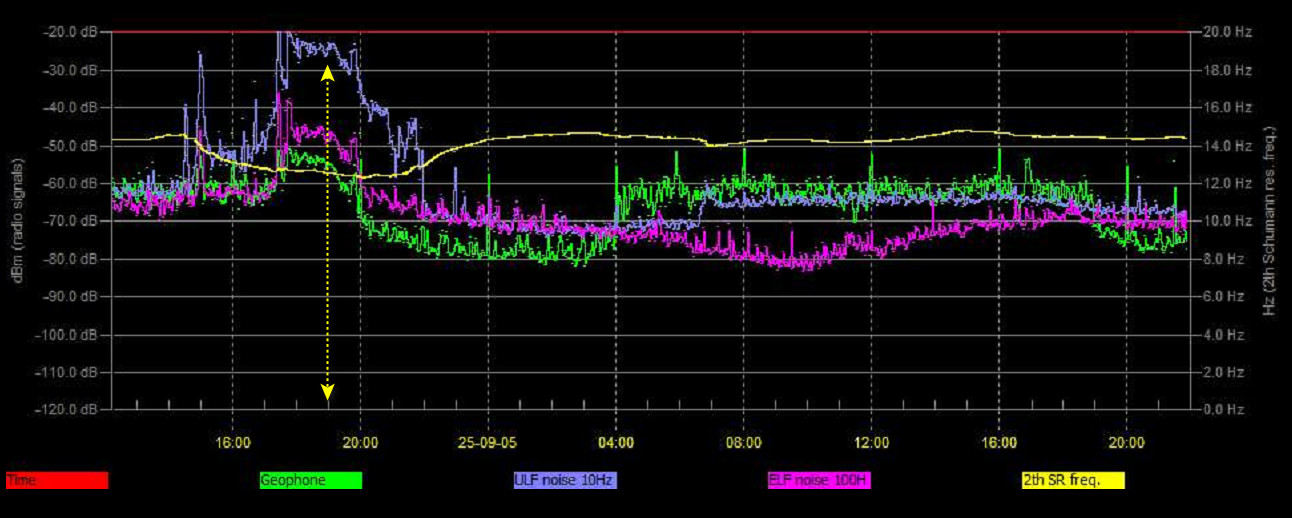
Task: Toggle the green Geophone legend entry
Action: [x=310, y=481]
